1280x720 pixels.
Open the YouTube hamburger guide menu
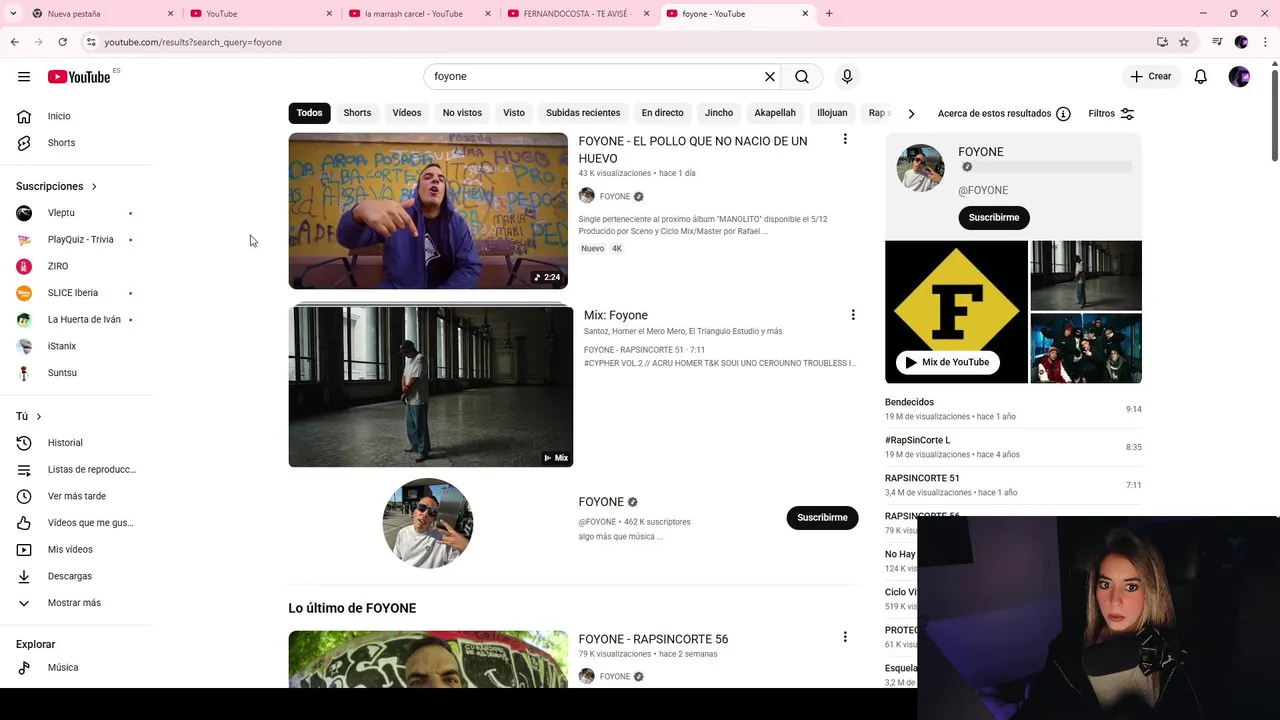click(24, 77)
